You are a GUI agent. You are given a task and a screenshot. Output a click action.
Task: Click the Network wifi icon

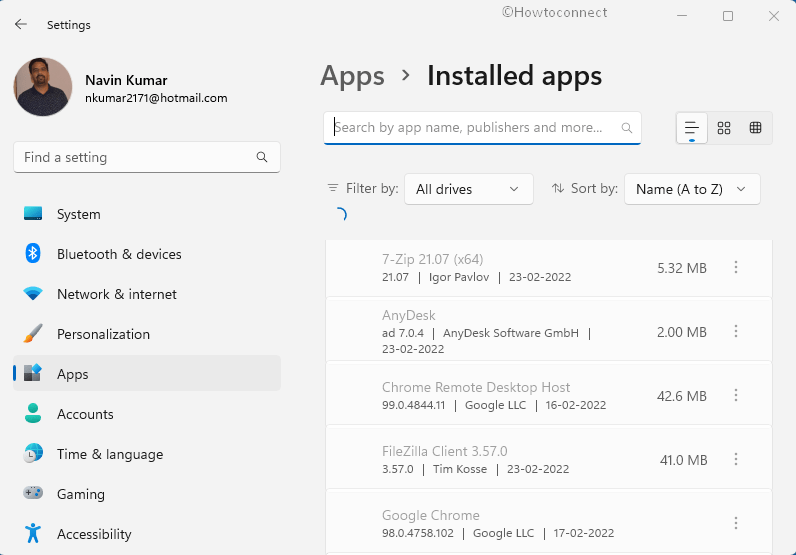(33, 293)
